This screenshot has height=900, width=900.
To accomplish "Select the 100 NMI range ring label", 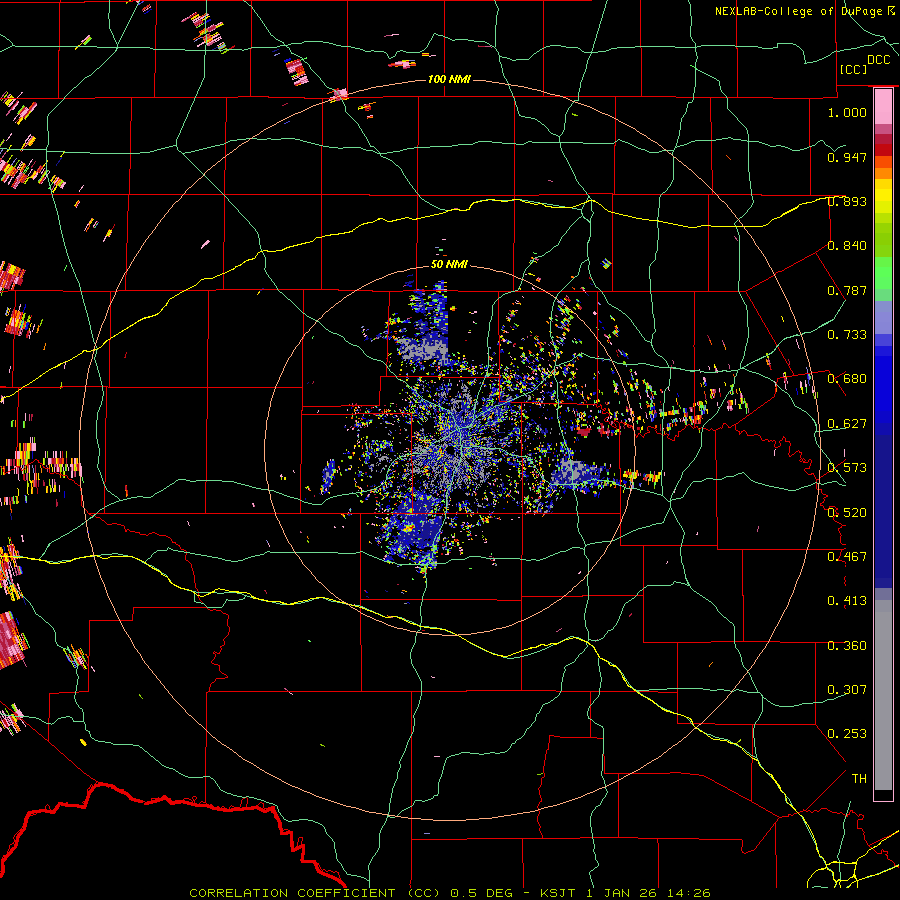I will [x=449, y=79].
